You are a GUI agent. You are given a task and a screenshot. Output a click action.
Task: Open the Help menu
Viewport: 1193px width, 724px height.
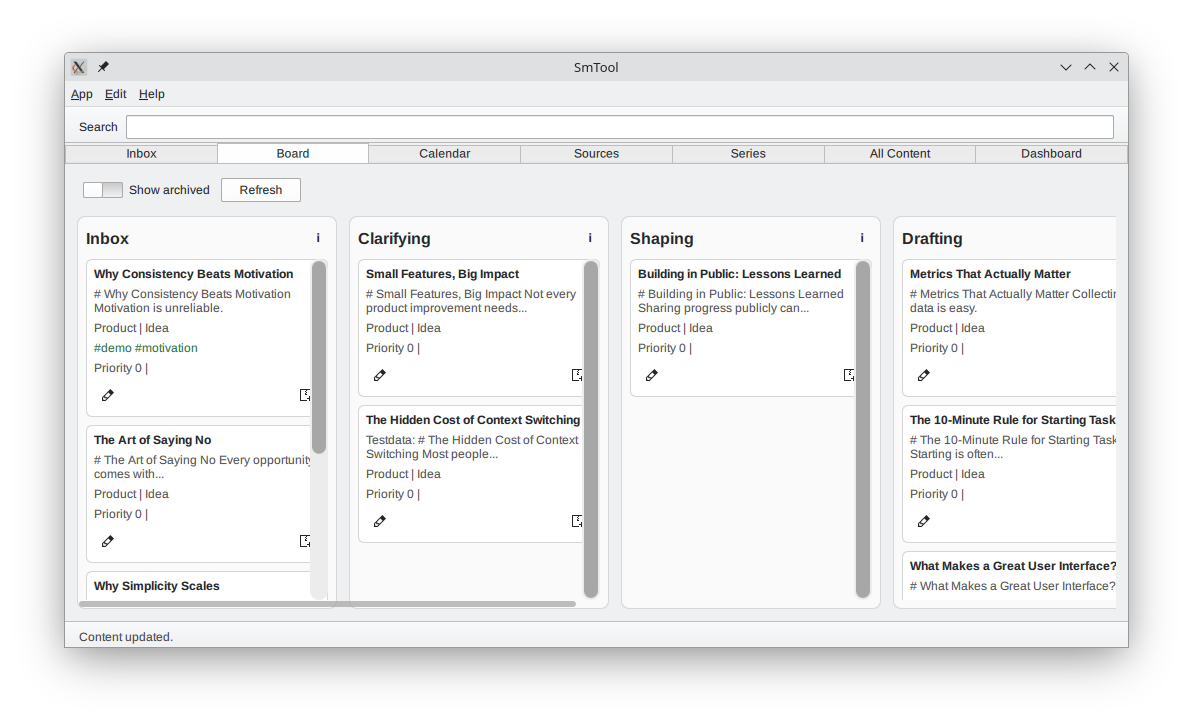click(x=151, y=94)
